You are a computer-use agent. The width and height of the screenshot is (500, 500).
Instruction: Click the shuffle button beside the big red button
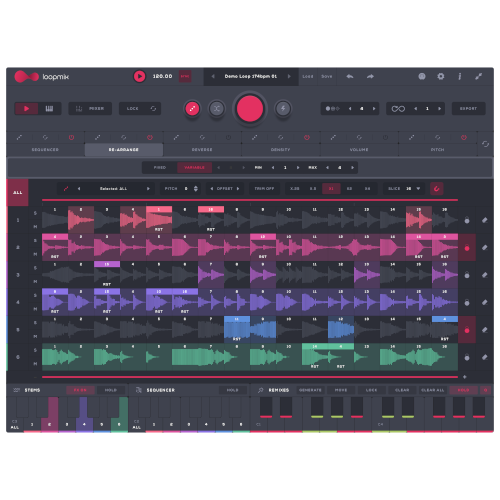[x=217, y=108]
